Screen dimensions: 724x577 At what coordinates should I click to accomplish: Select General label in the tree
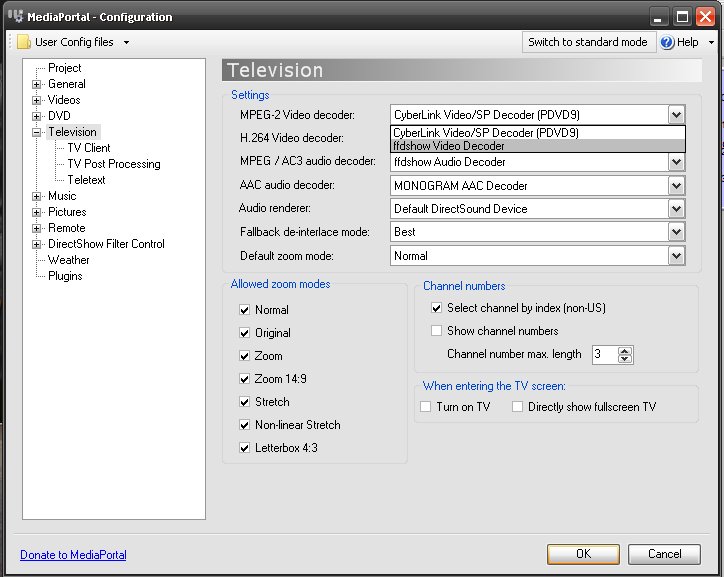click(x=67, y=84)
